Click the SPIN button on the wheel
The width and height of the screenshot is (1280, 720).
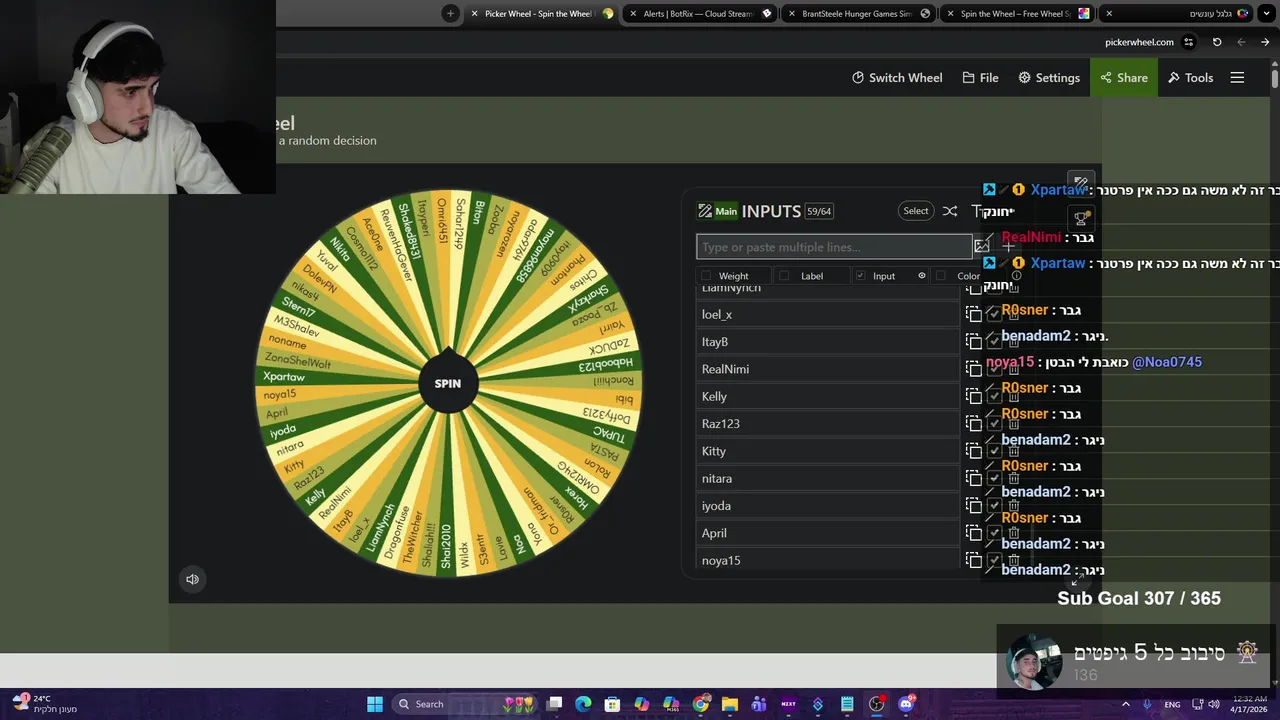coord(448,383)
